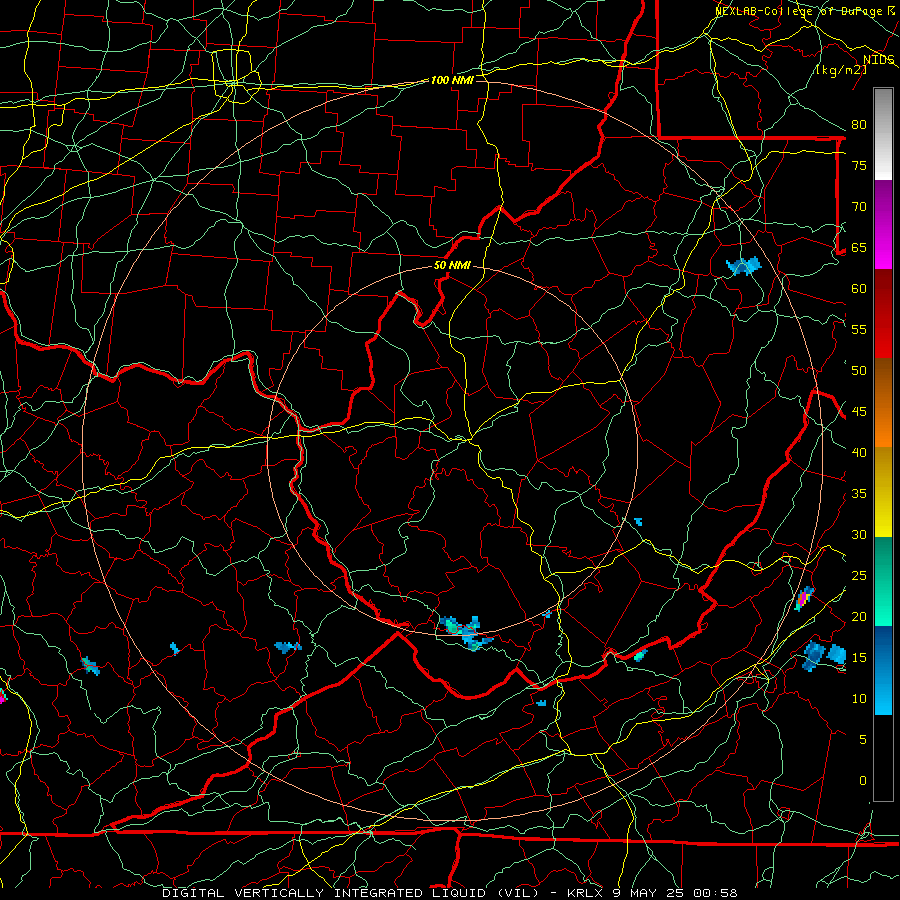
Task: Click the scale value "75"
Action: tap(859, 166)
